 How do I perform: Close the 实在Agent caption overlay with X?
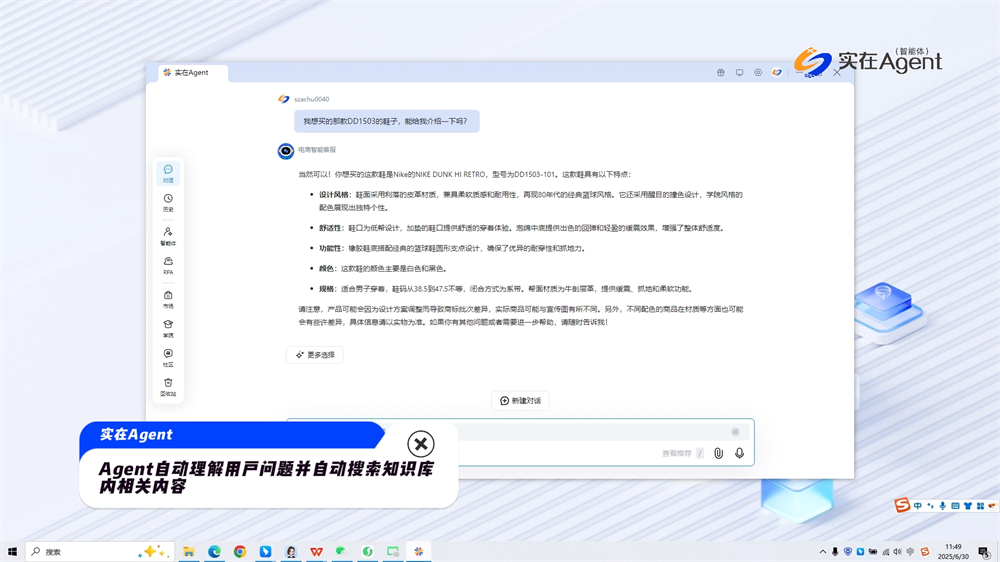pos(421,444)
